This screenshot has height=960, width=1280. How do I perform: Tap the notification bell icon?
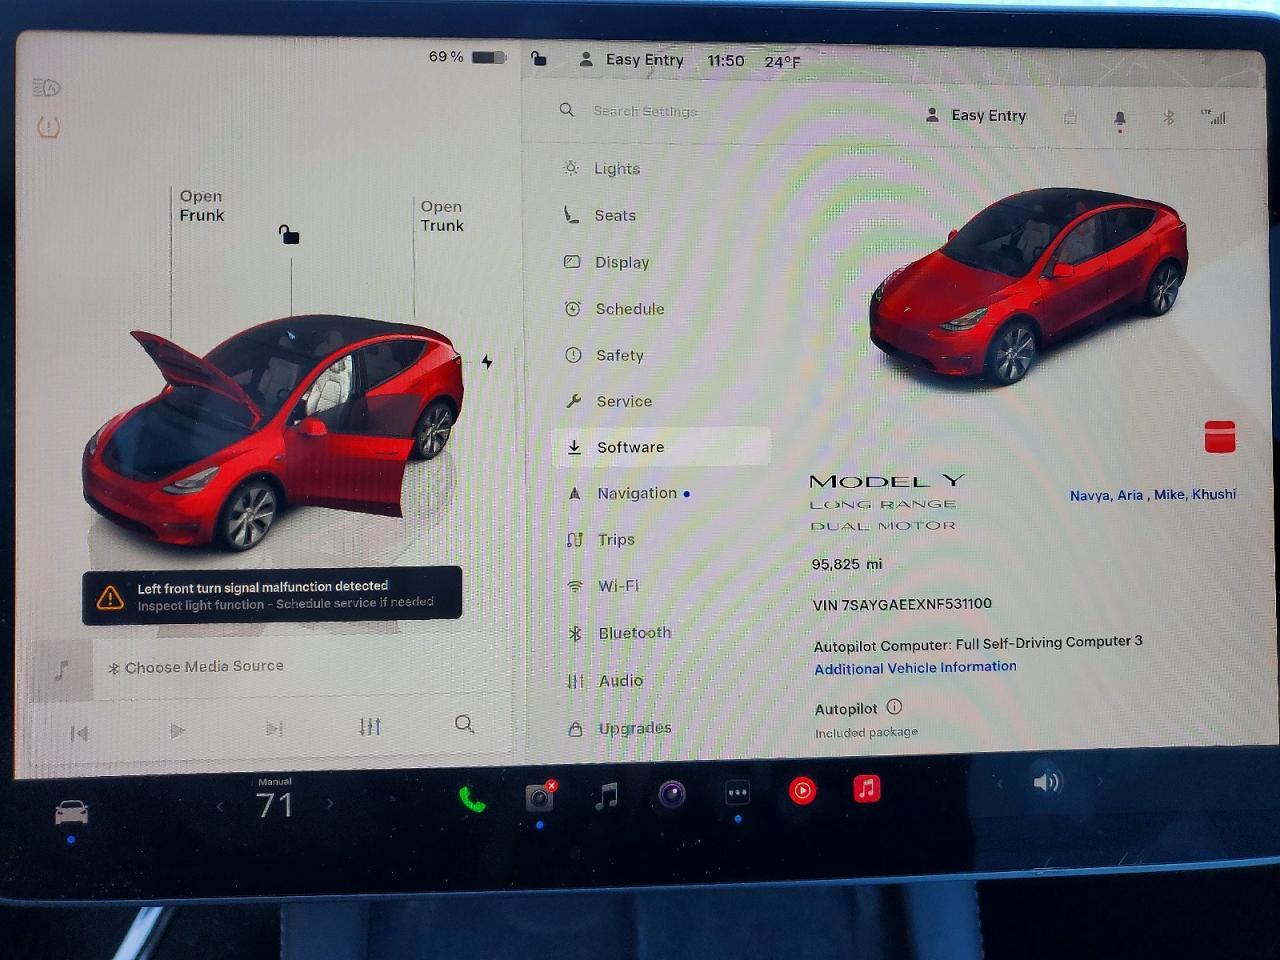click(1120, 119)
